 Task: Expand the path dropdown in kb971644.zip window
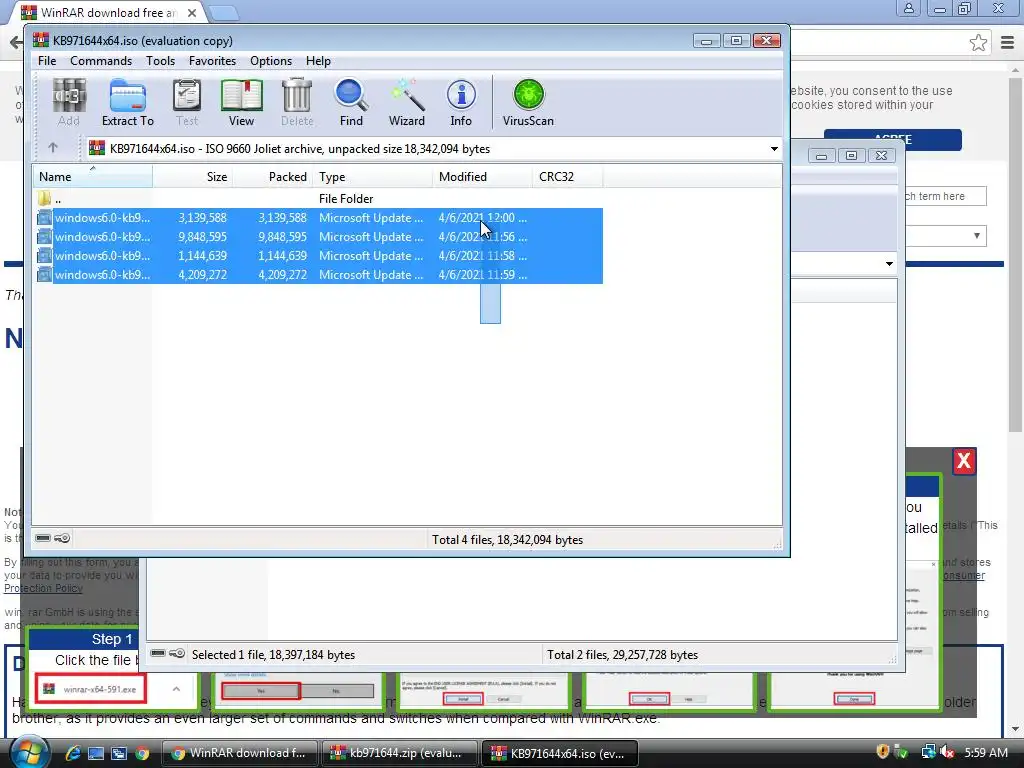[889, 264]
